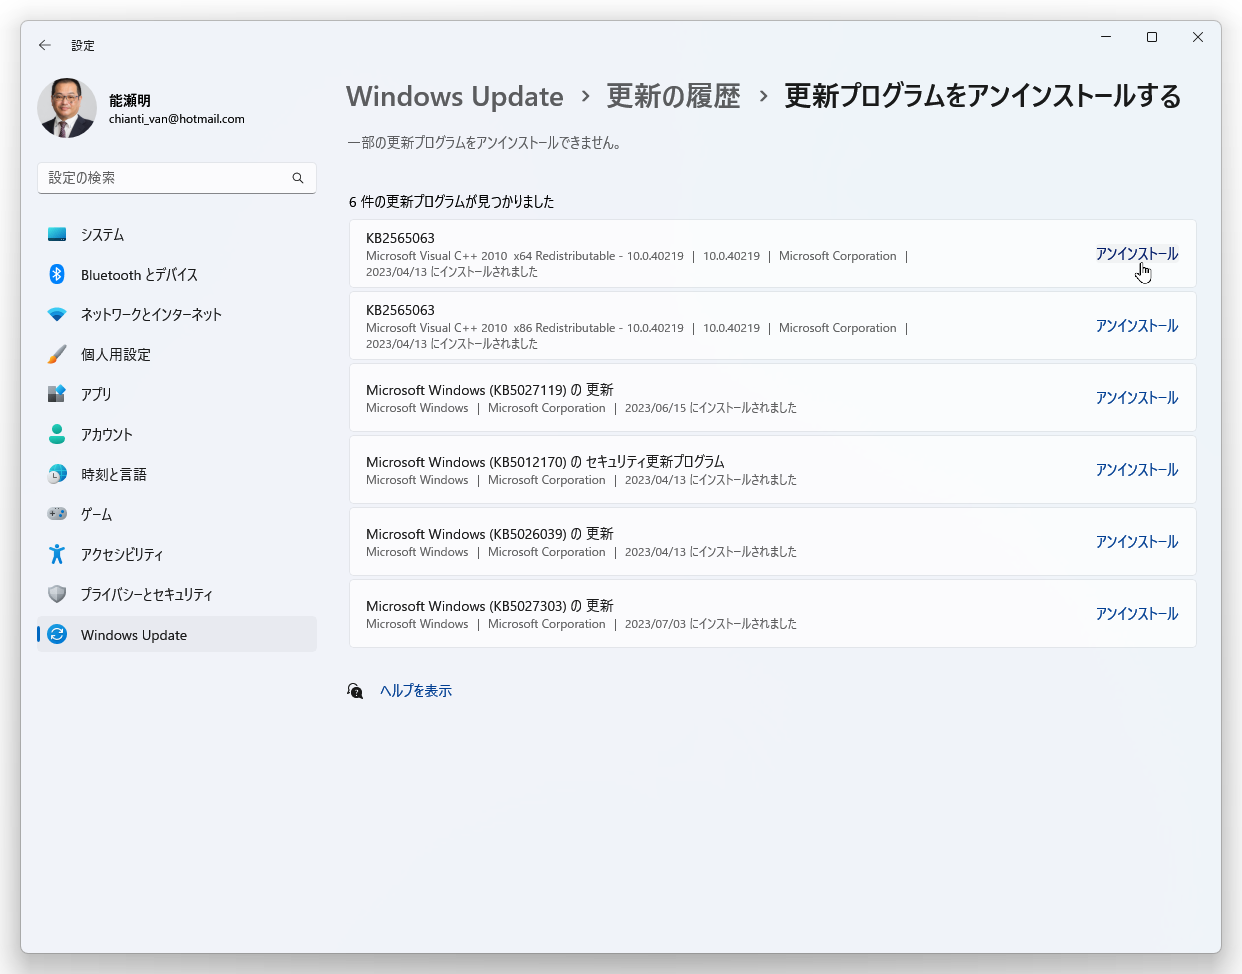Maximize the Settings window

(1152, 37)
